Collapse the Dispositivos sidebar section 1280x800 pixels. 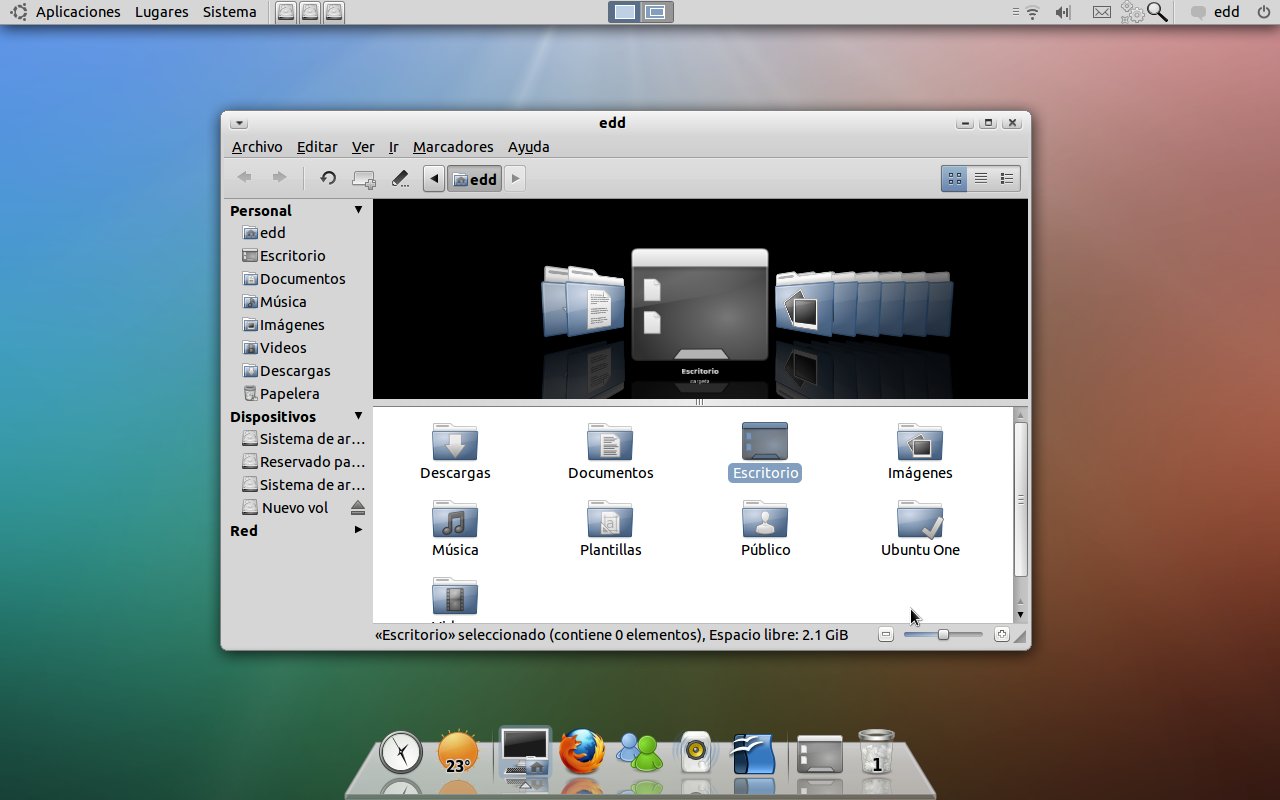[358, 416]
